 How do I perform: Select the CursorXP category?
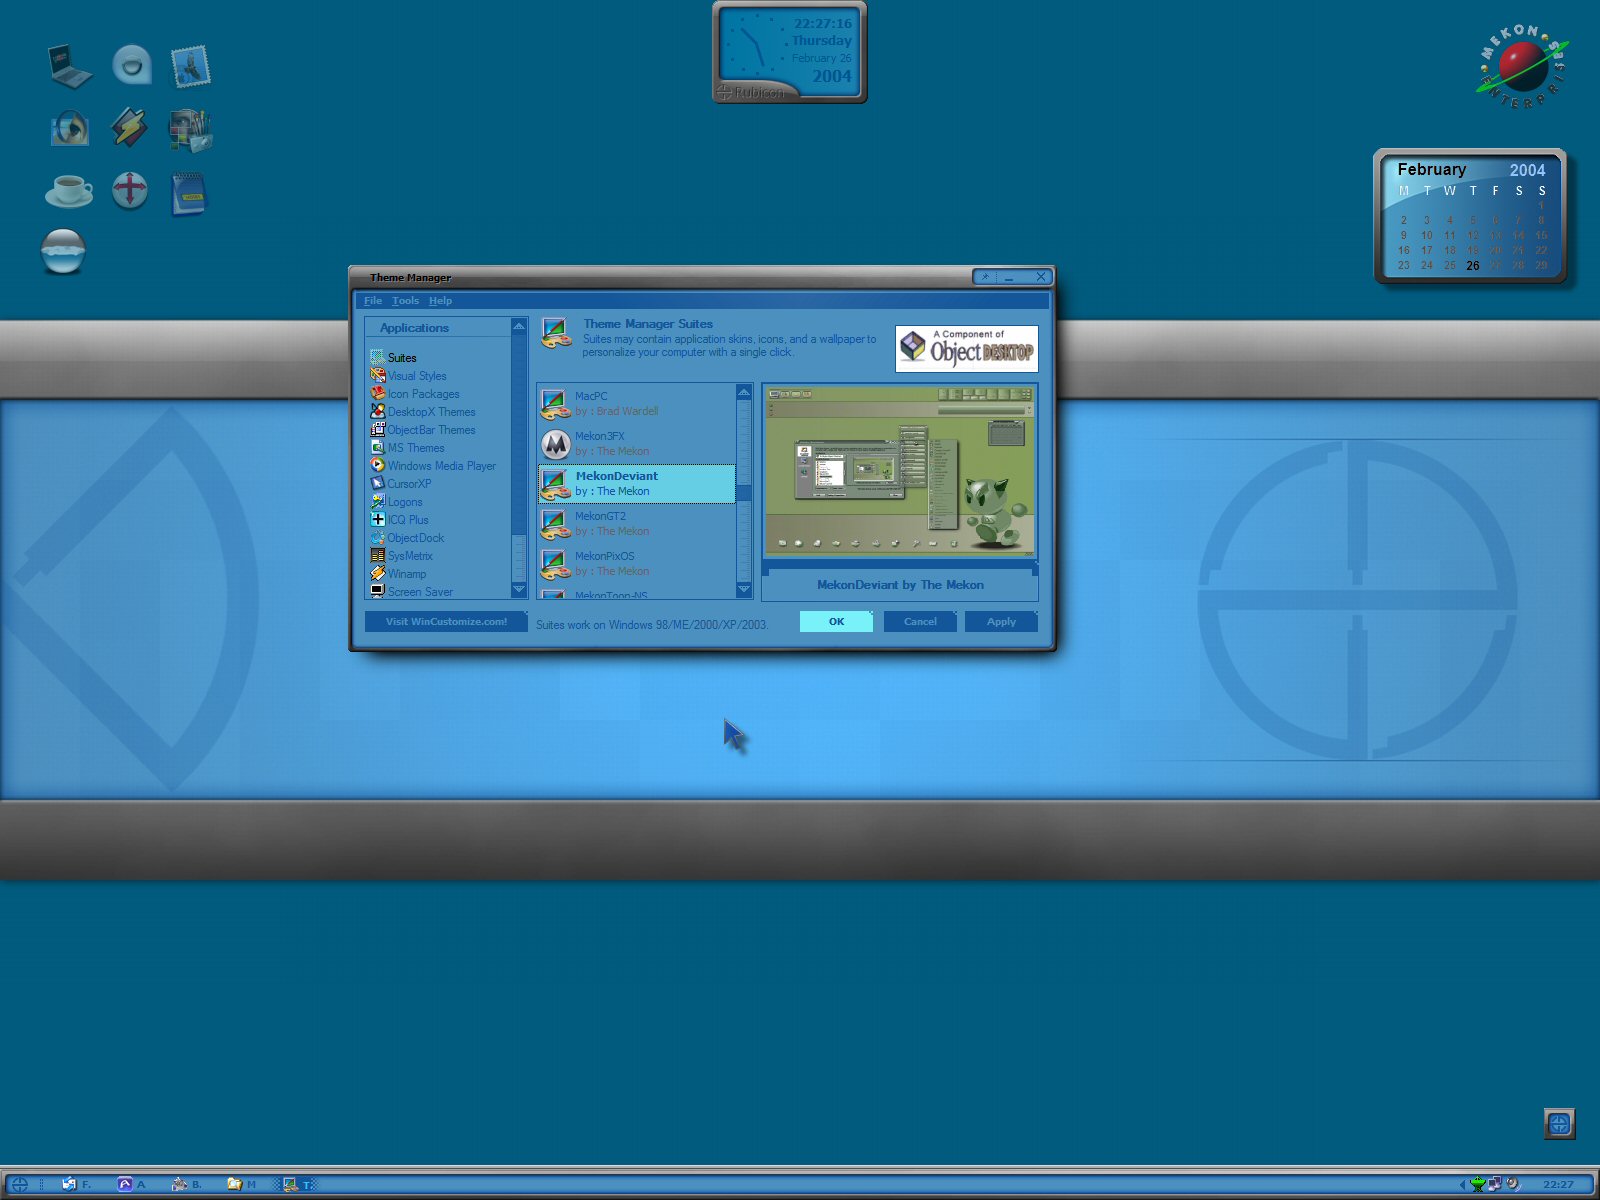[409, 484]
